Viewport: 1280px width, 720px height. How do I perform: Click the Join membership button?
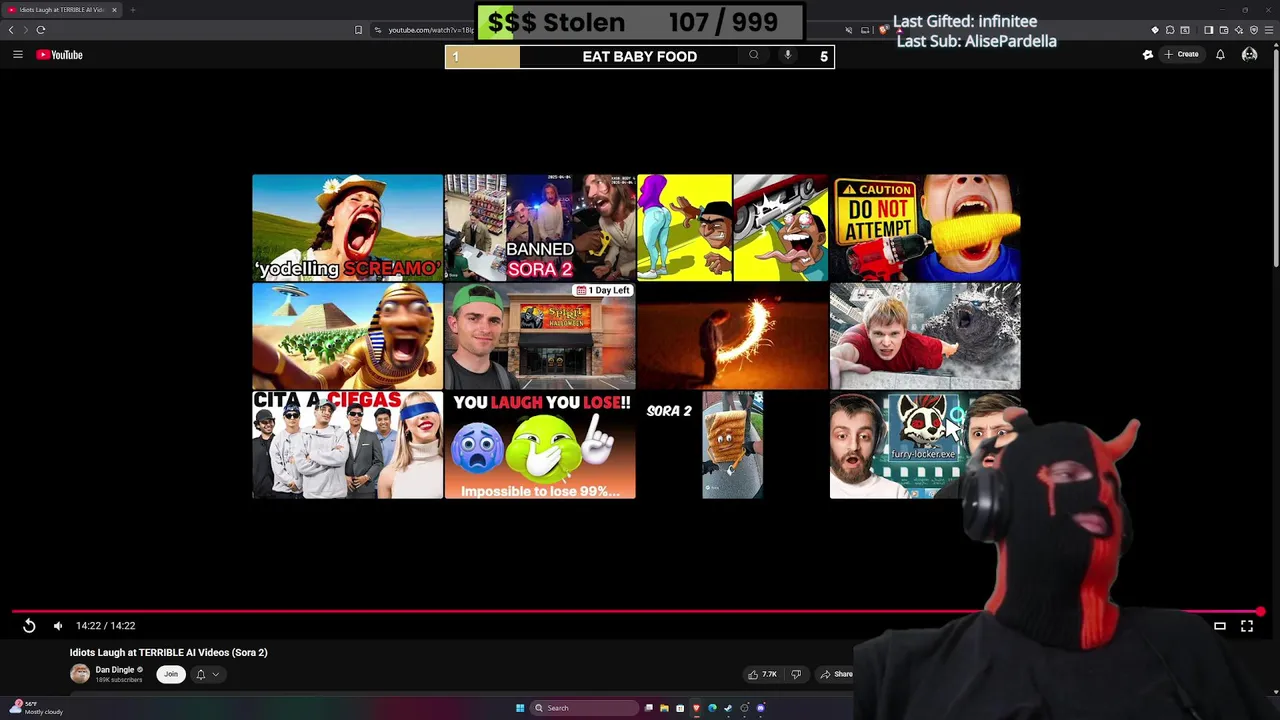171,674
